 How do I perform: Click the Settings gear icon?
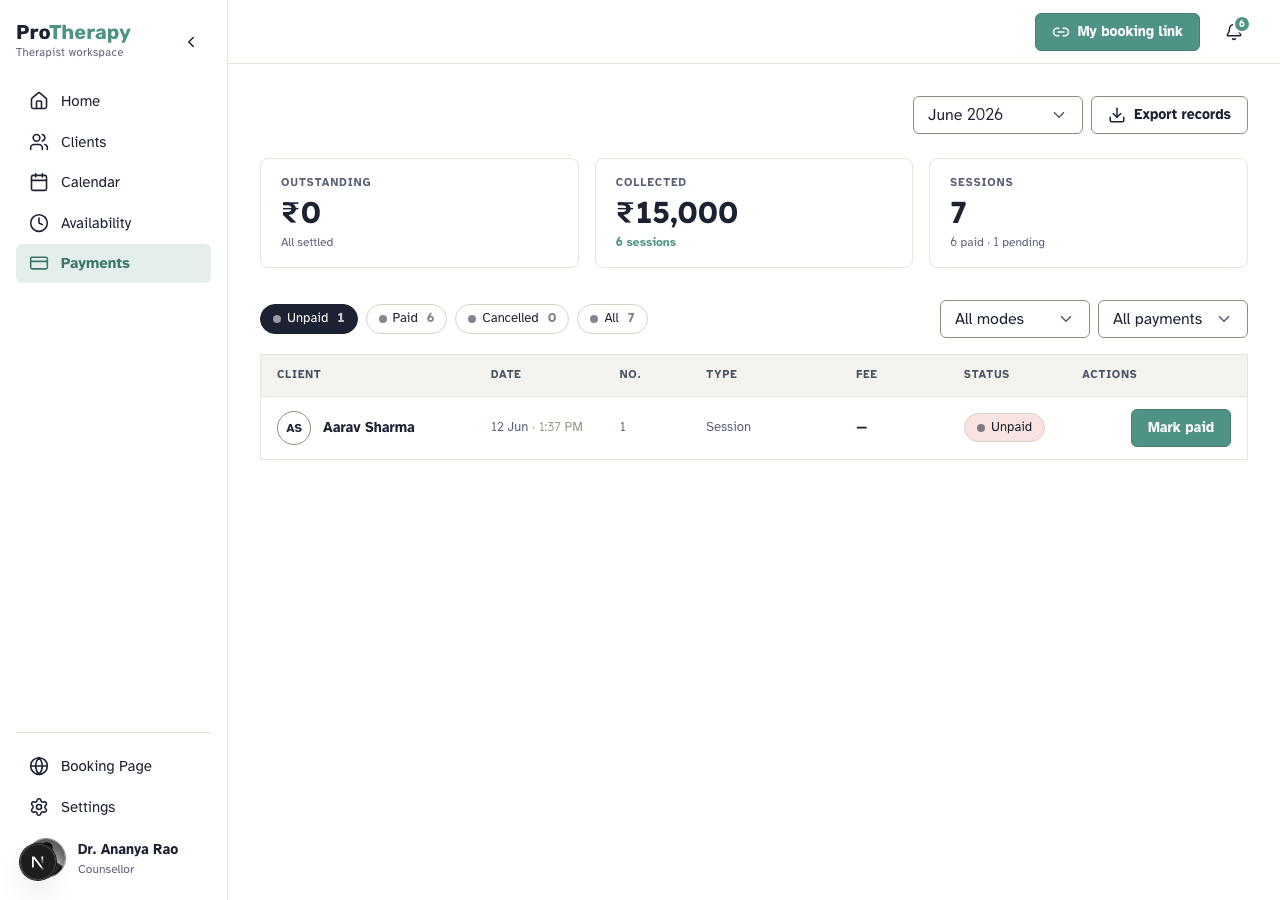(x=39, y=807)
